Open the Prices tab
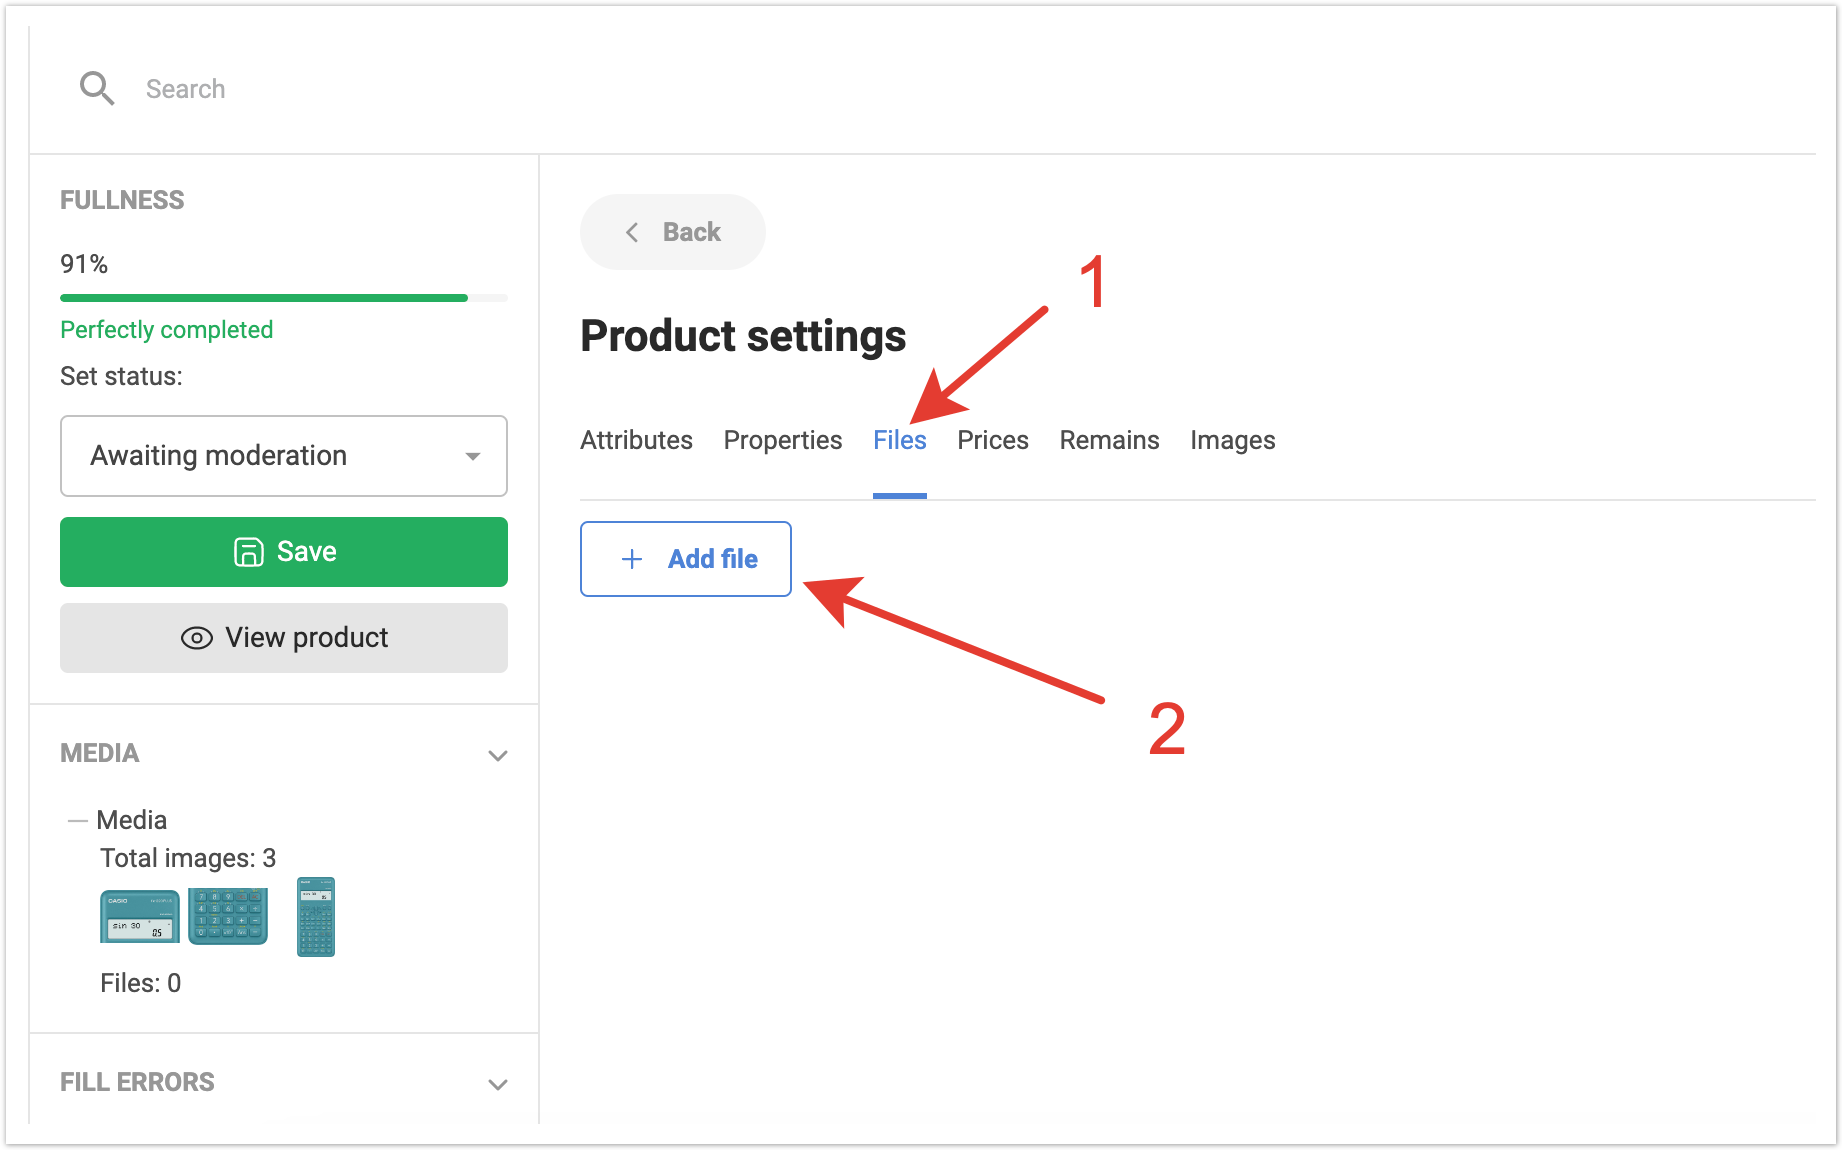Viewport: 1842px width, 1150px height. 992,440
